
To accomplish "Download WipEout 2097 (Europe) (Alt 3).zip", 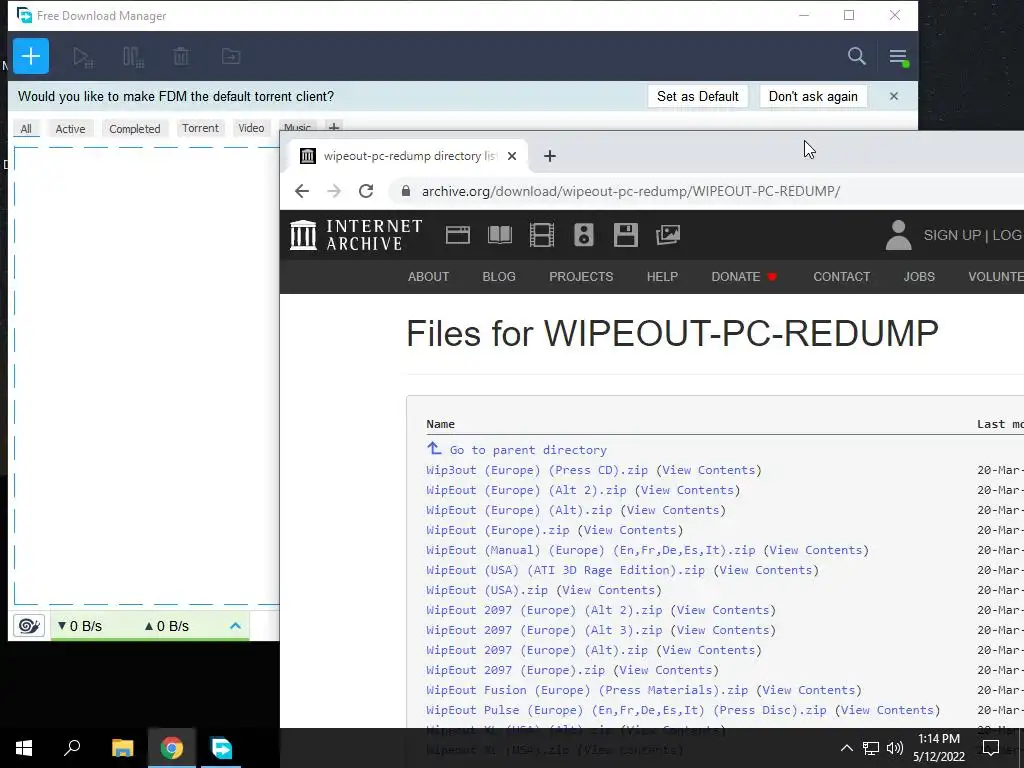I will [544, 630].
